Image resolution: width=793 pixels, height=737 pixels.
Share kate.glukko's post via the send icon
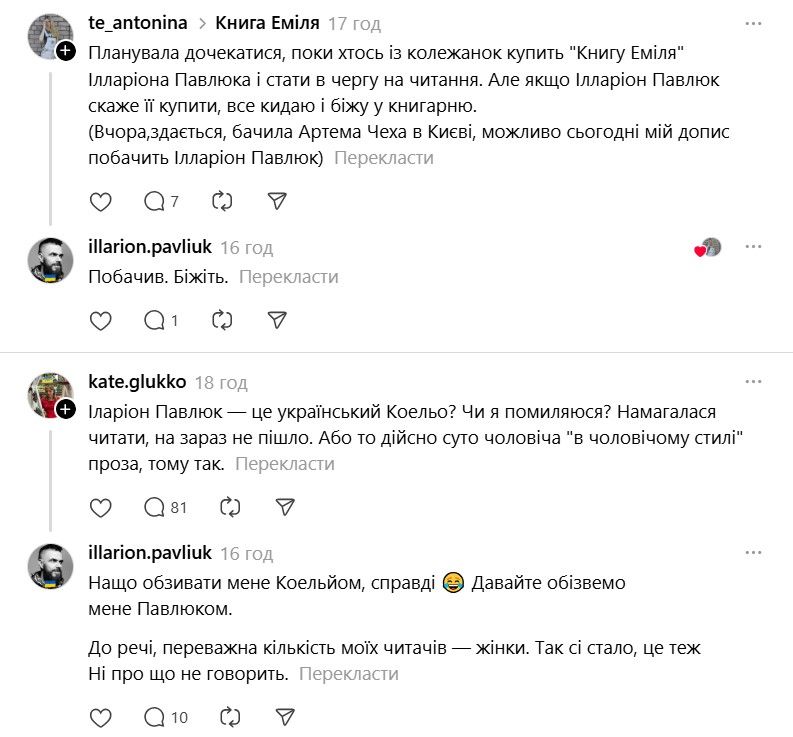tap(285, 507)
